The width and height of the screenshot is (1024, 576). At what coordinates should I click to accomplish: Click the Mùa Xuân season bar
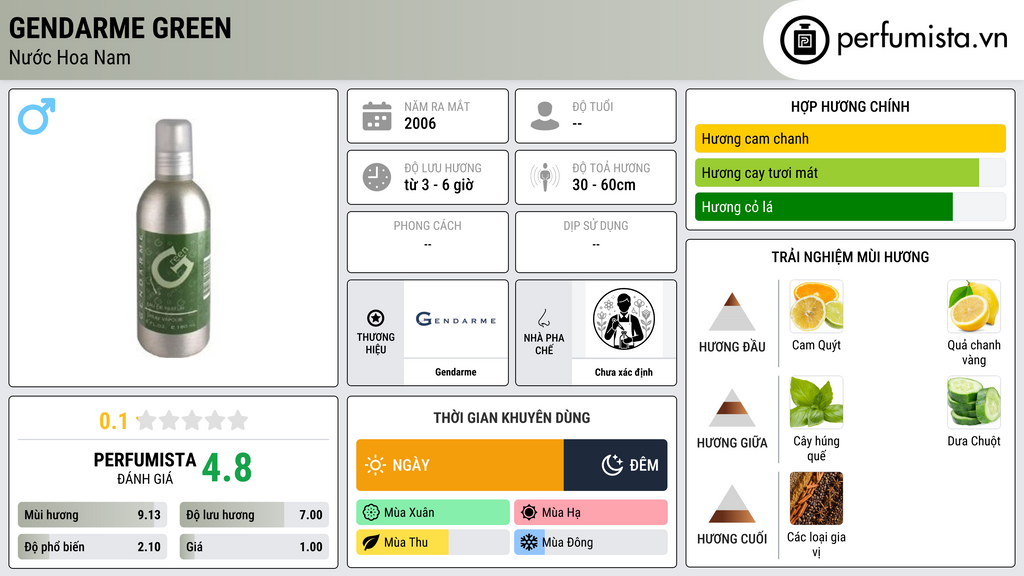[x=433, y=513]
